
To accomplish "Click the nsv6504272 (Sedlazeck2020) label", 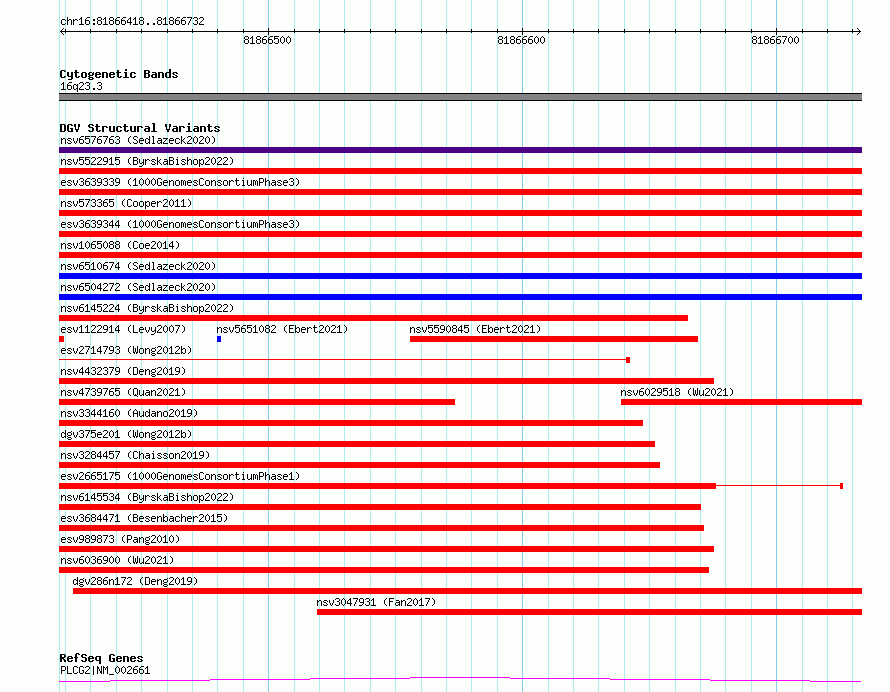I will 138,287.
